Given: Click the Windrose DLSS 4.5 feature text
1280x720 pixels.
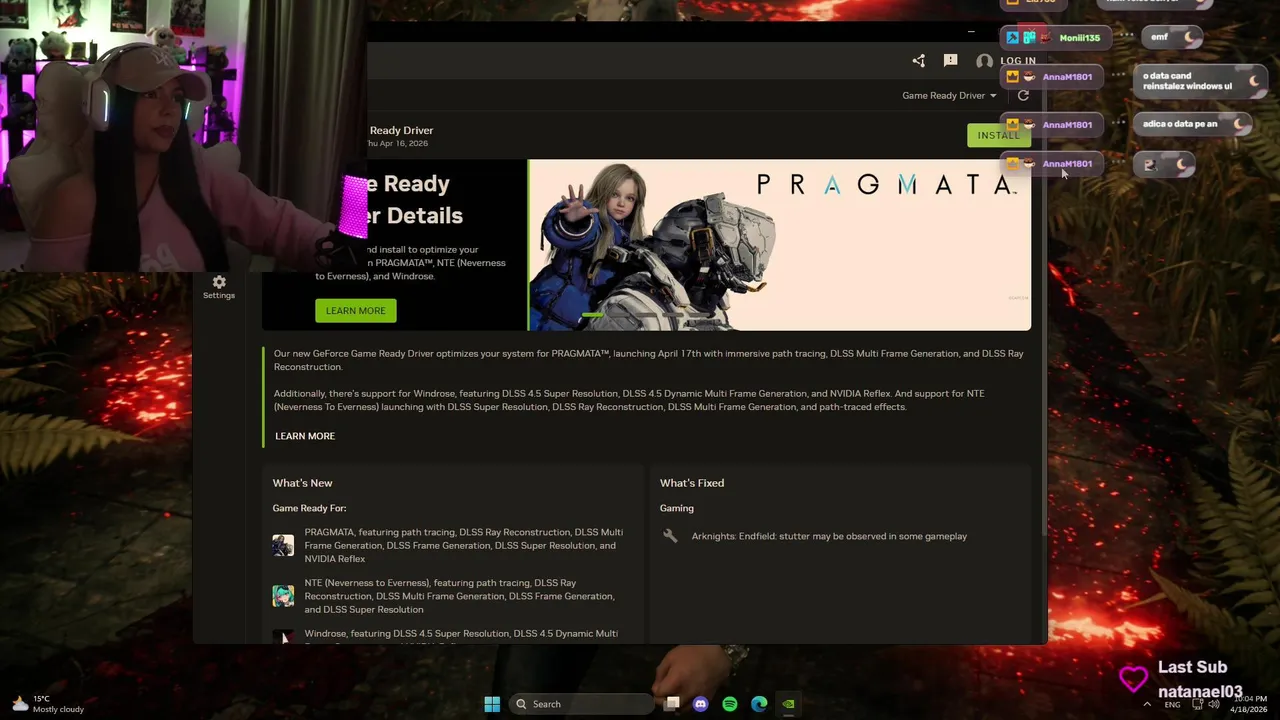Looking at the screenshot, I should 461,636.
